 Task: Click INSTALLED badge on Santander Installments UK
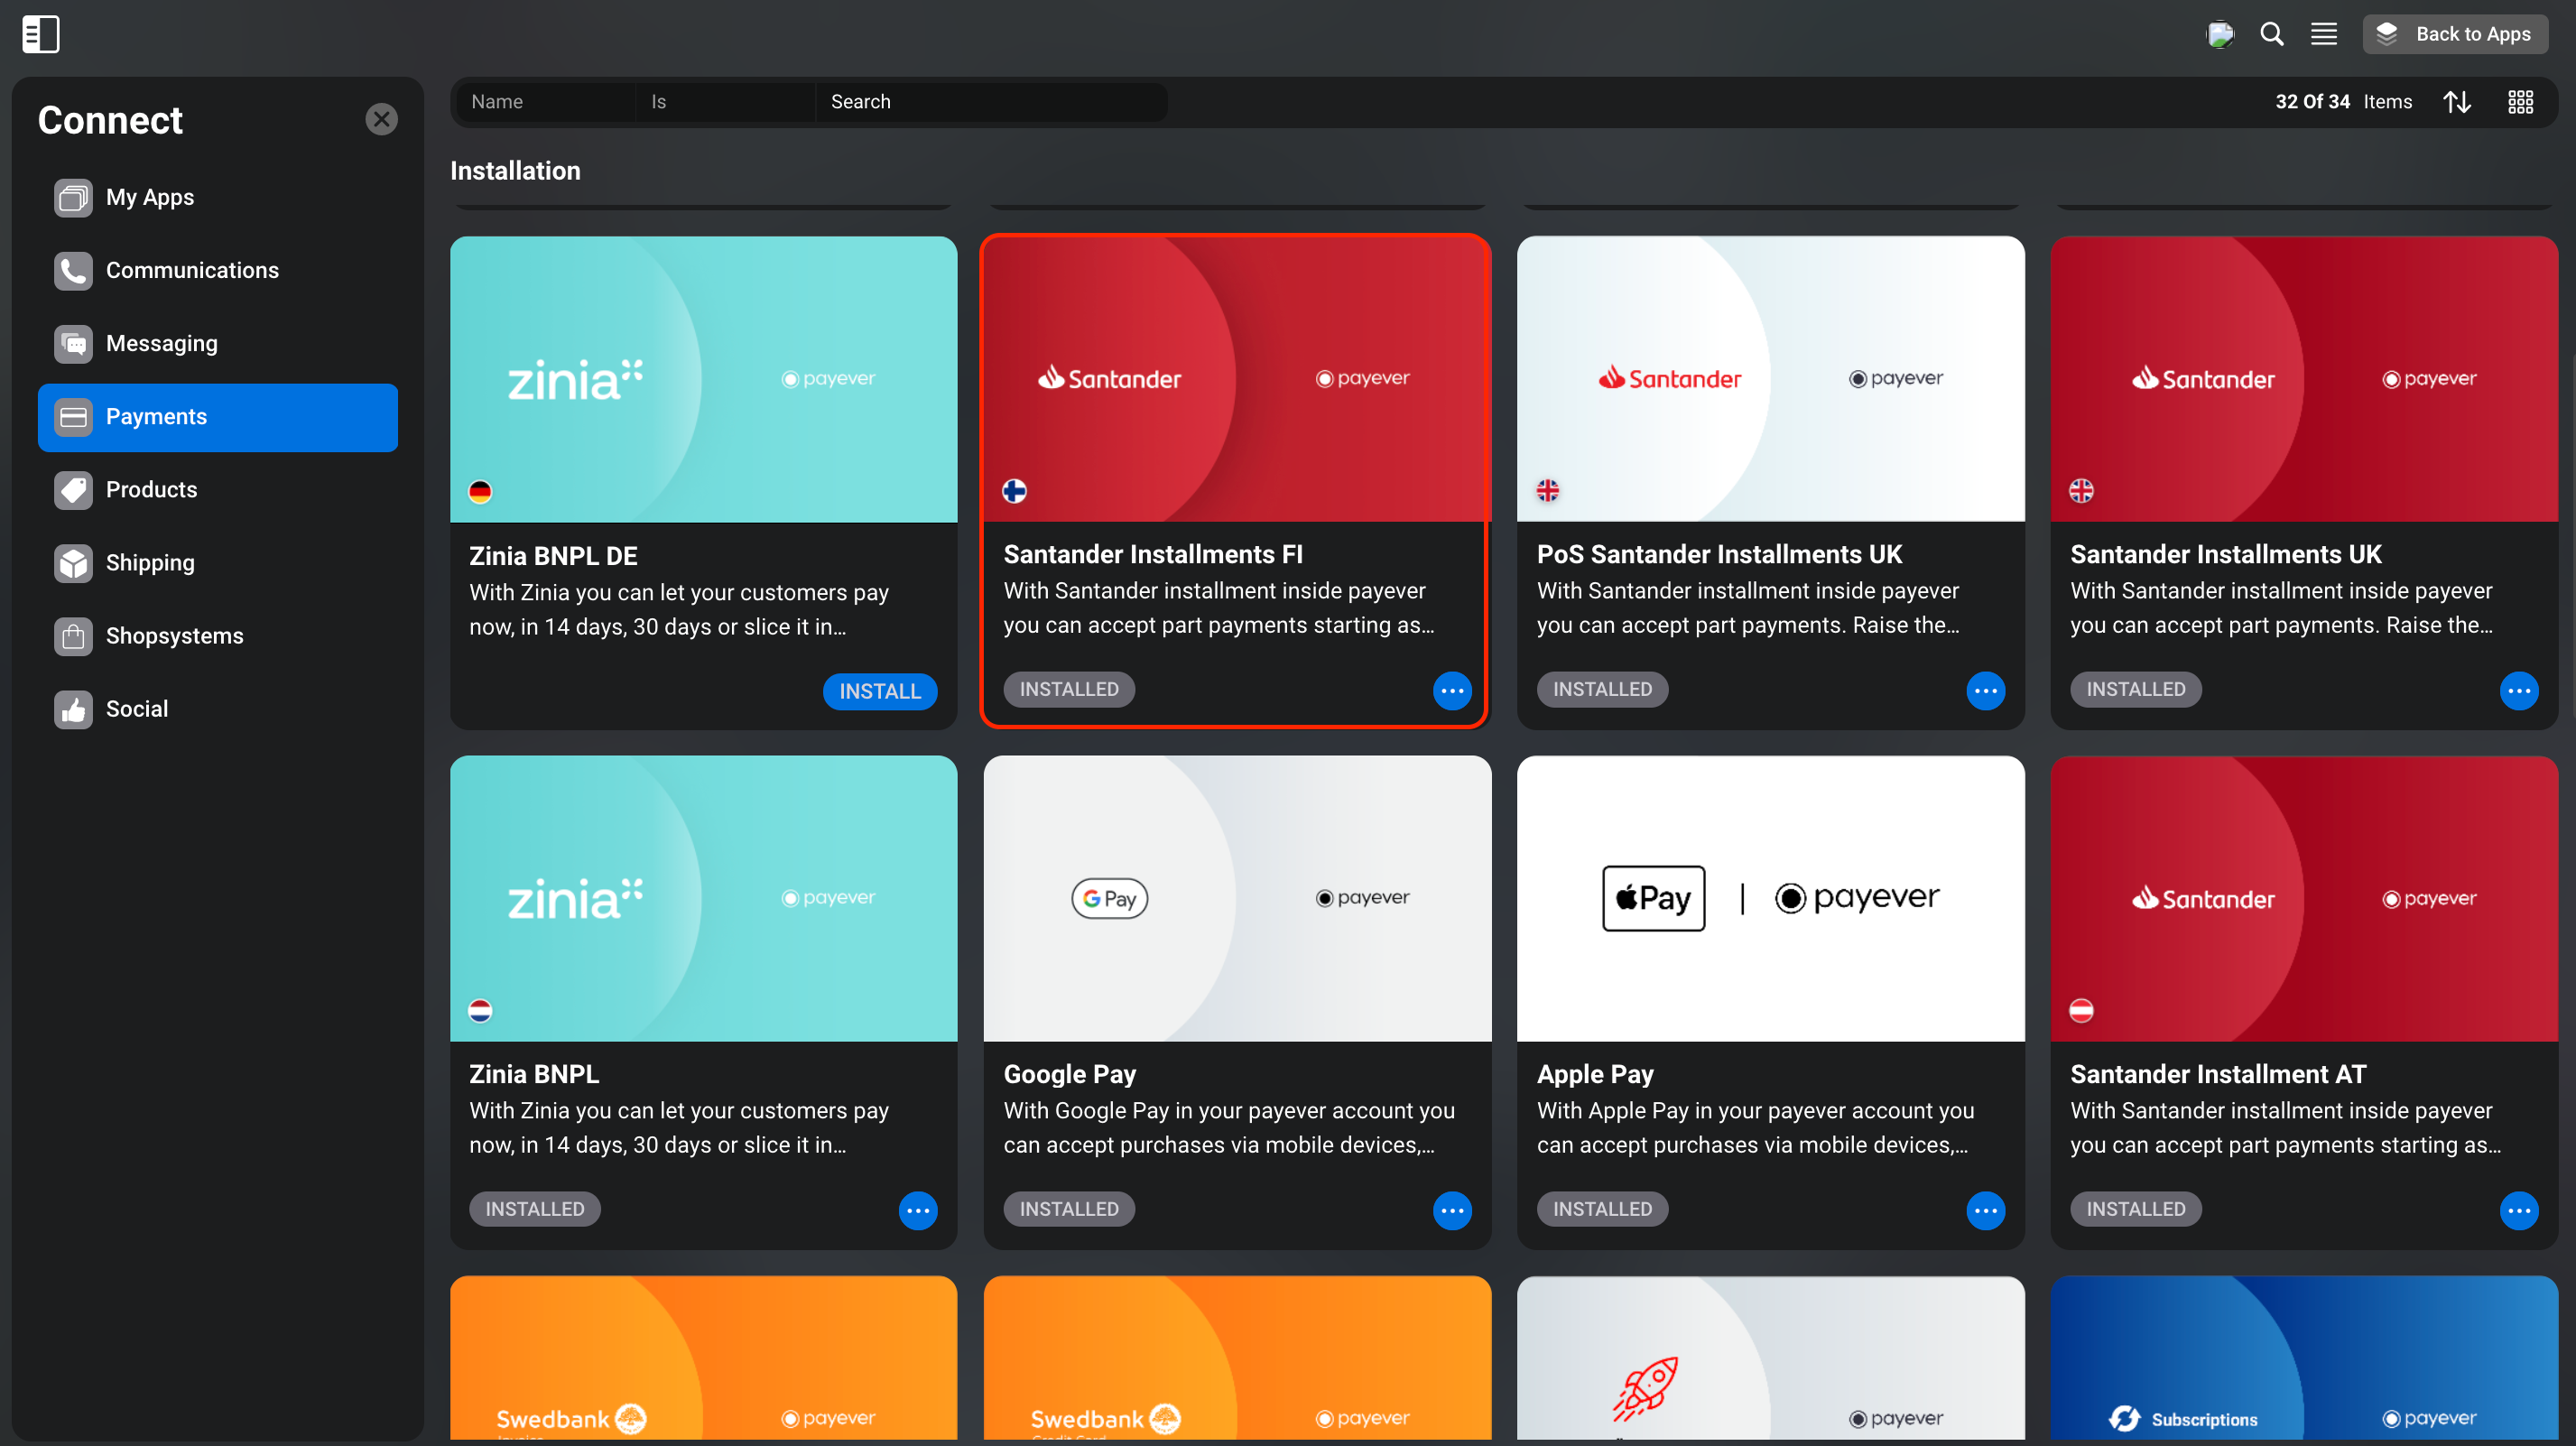(2135, 689)
